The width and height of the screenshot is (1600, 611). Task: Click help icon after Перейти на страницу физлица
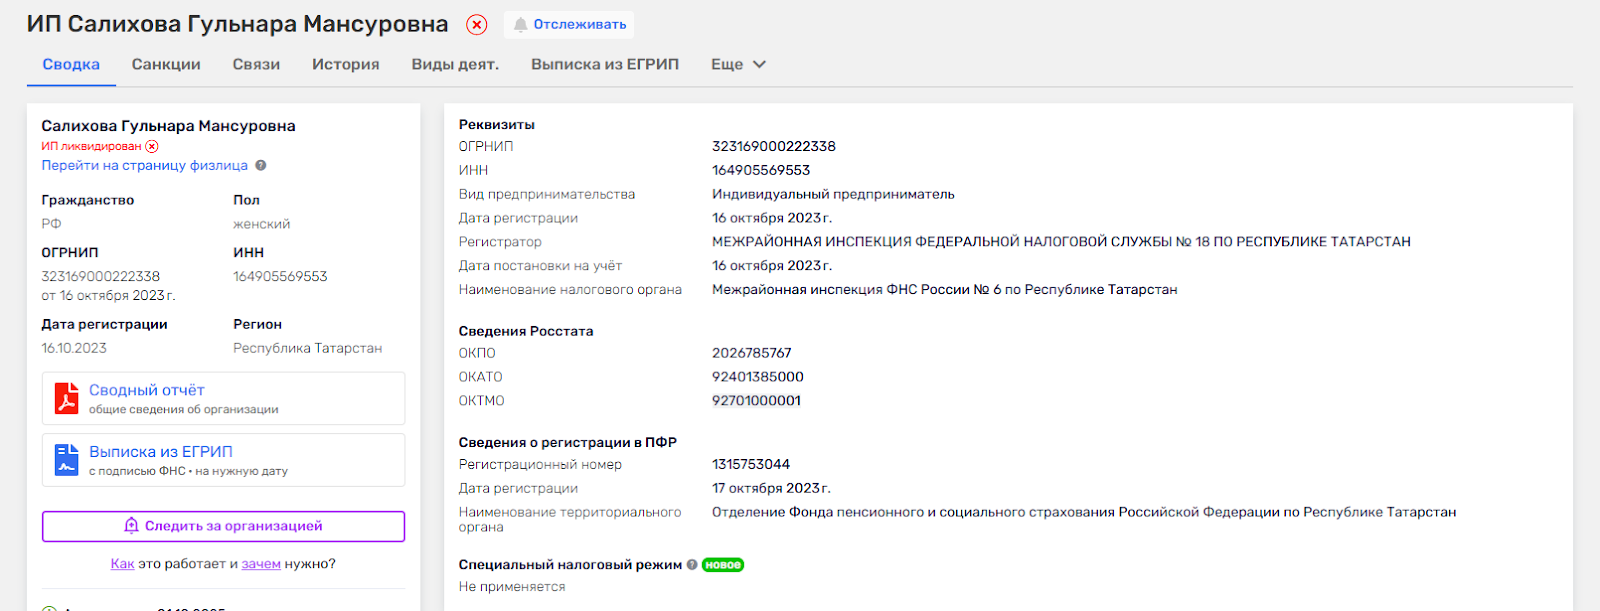coord(261,165)
